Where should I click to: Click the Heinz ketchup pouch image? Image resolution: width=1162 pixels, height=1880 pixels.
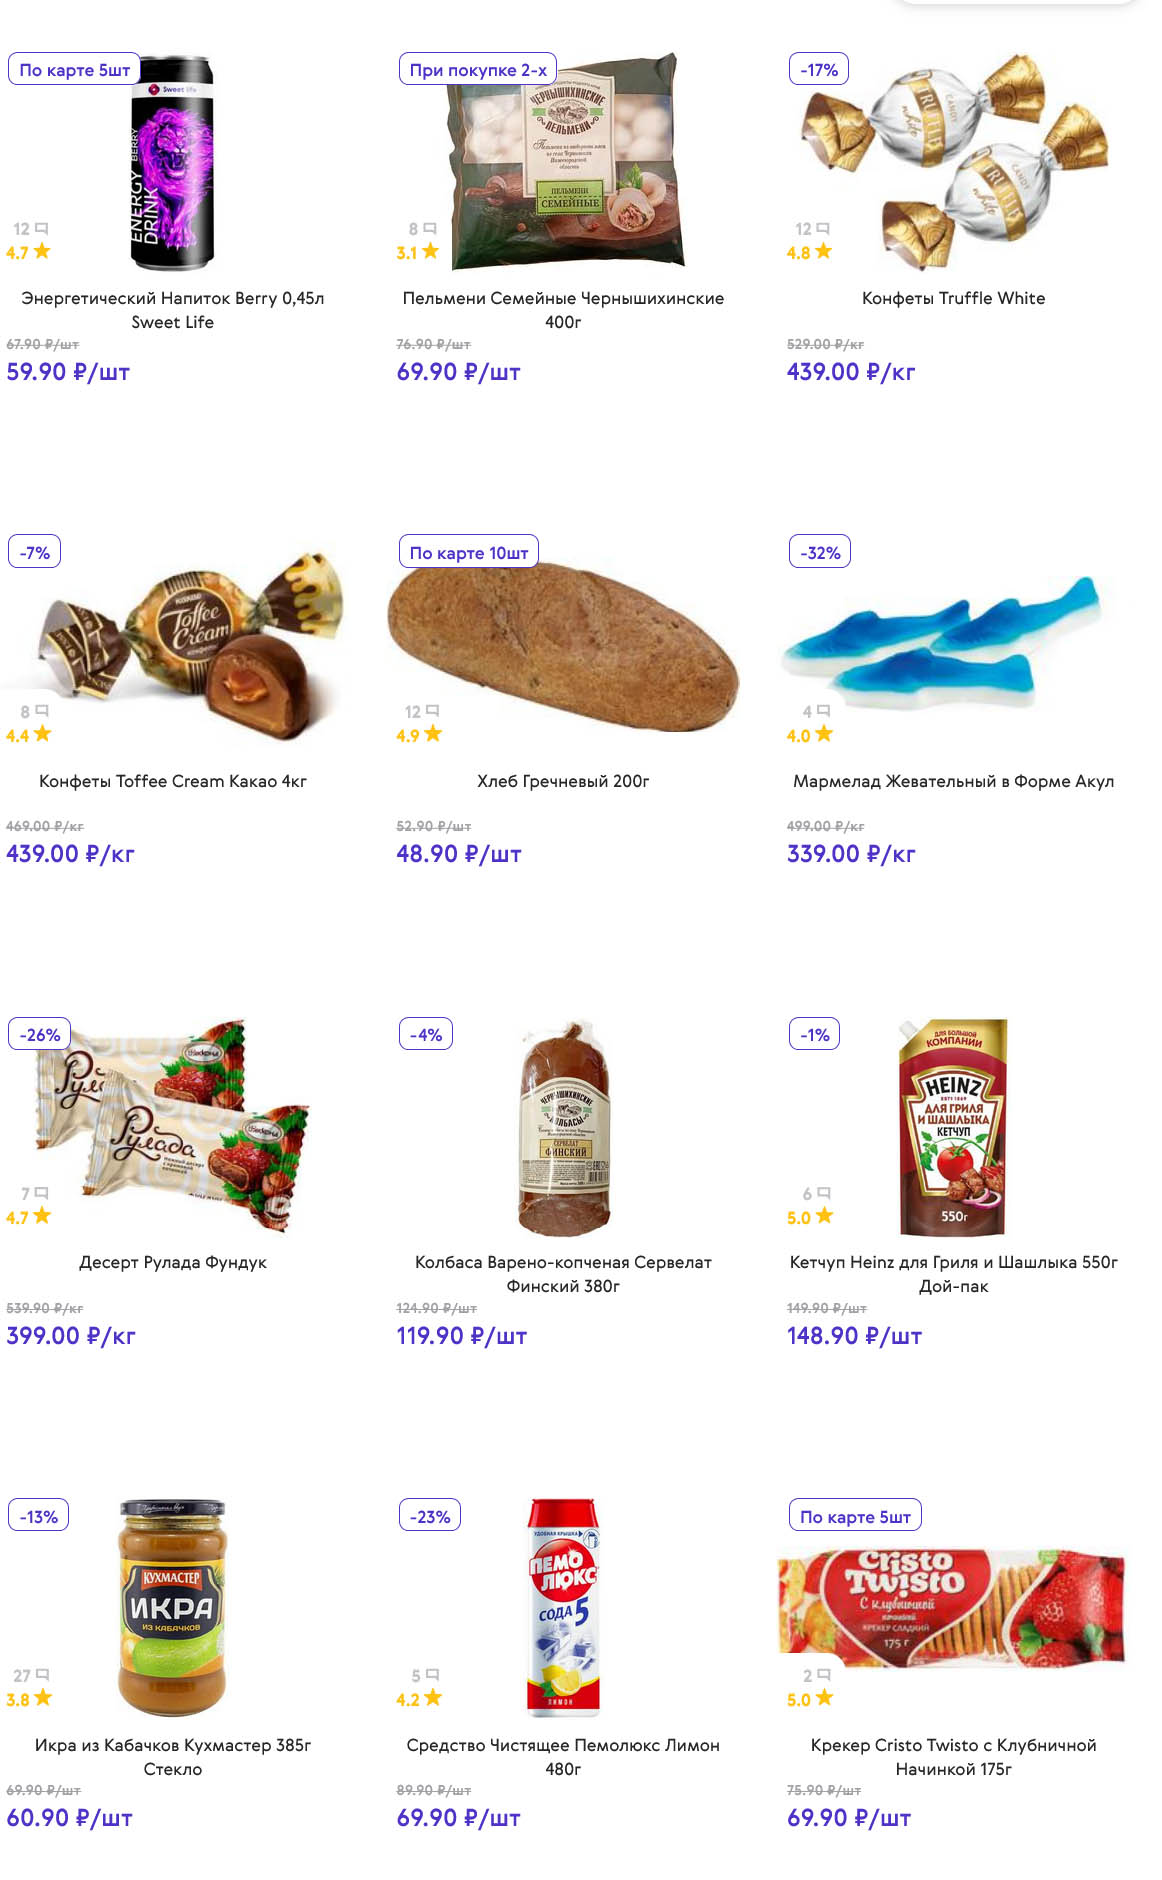coord(952,1128)
